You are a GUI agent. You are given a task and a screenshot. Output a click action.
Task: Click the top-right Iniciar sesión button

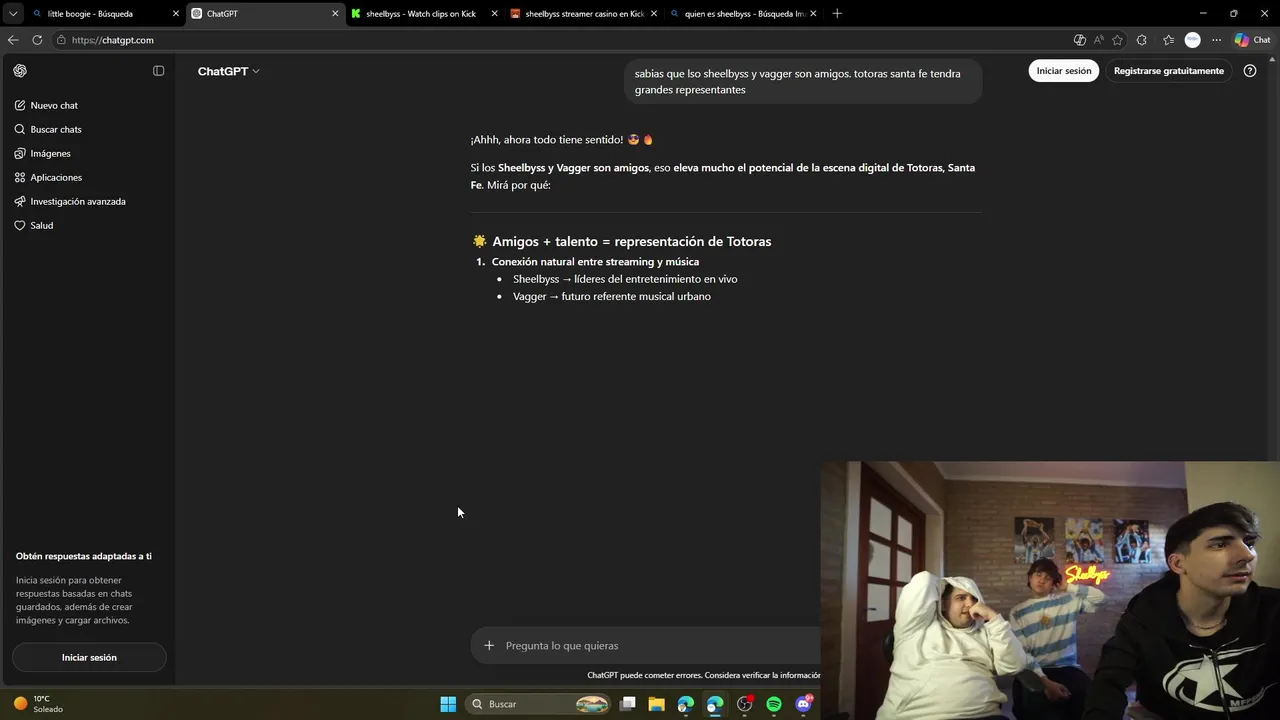coord(1064,71)
